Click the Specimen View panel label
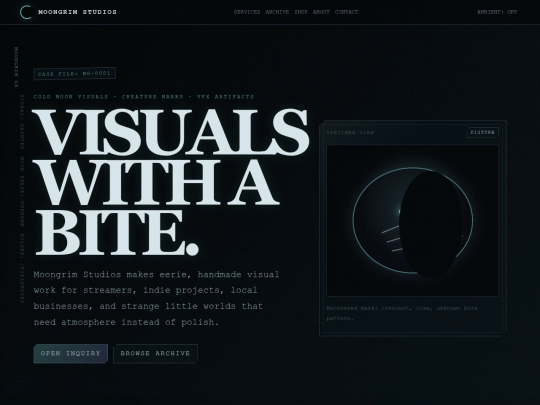 coord(350,133)
